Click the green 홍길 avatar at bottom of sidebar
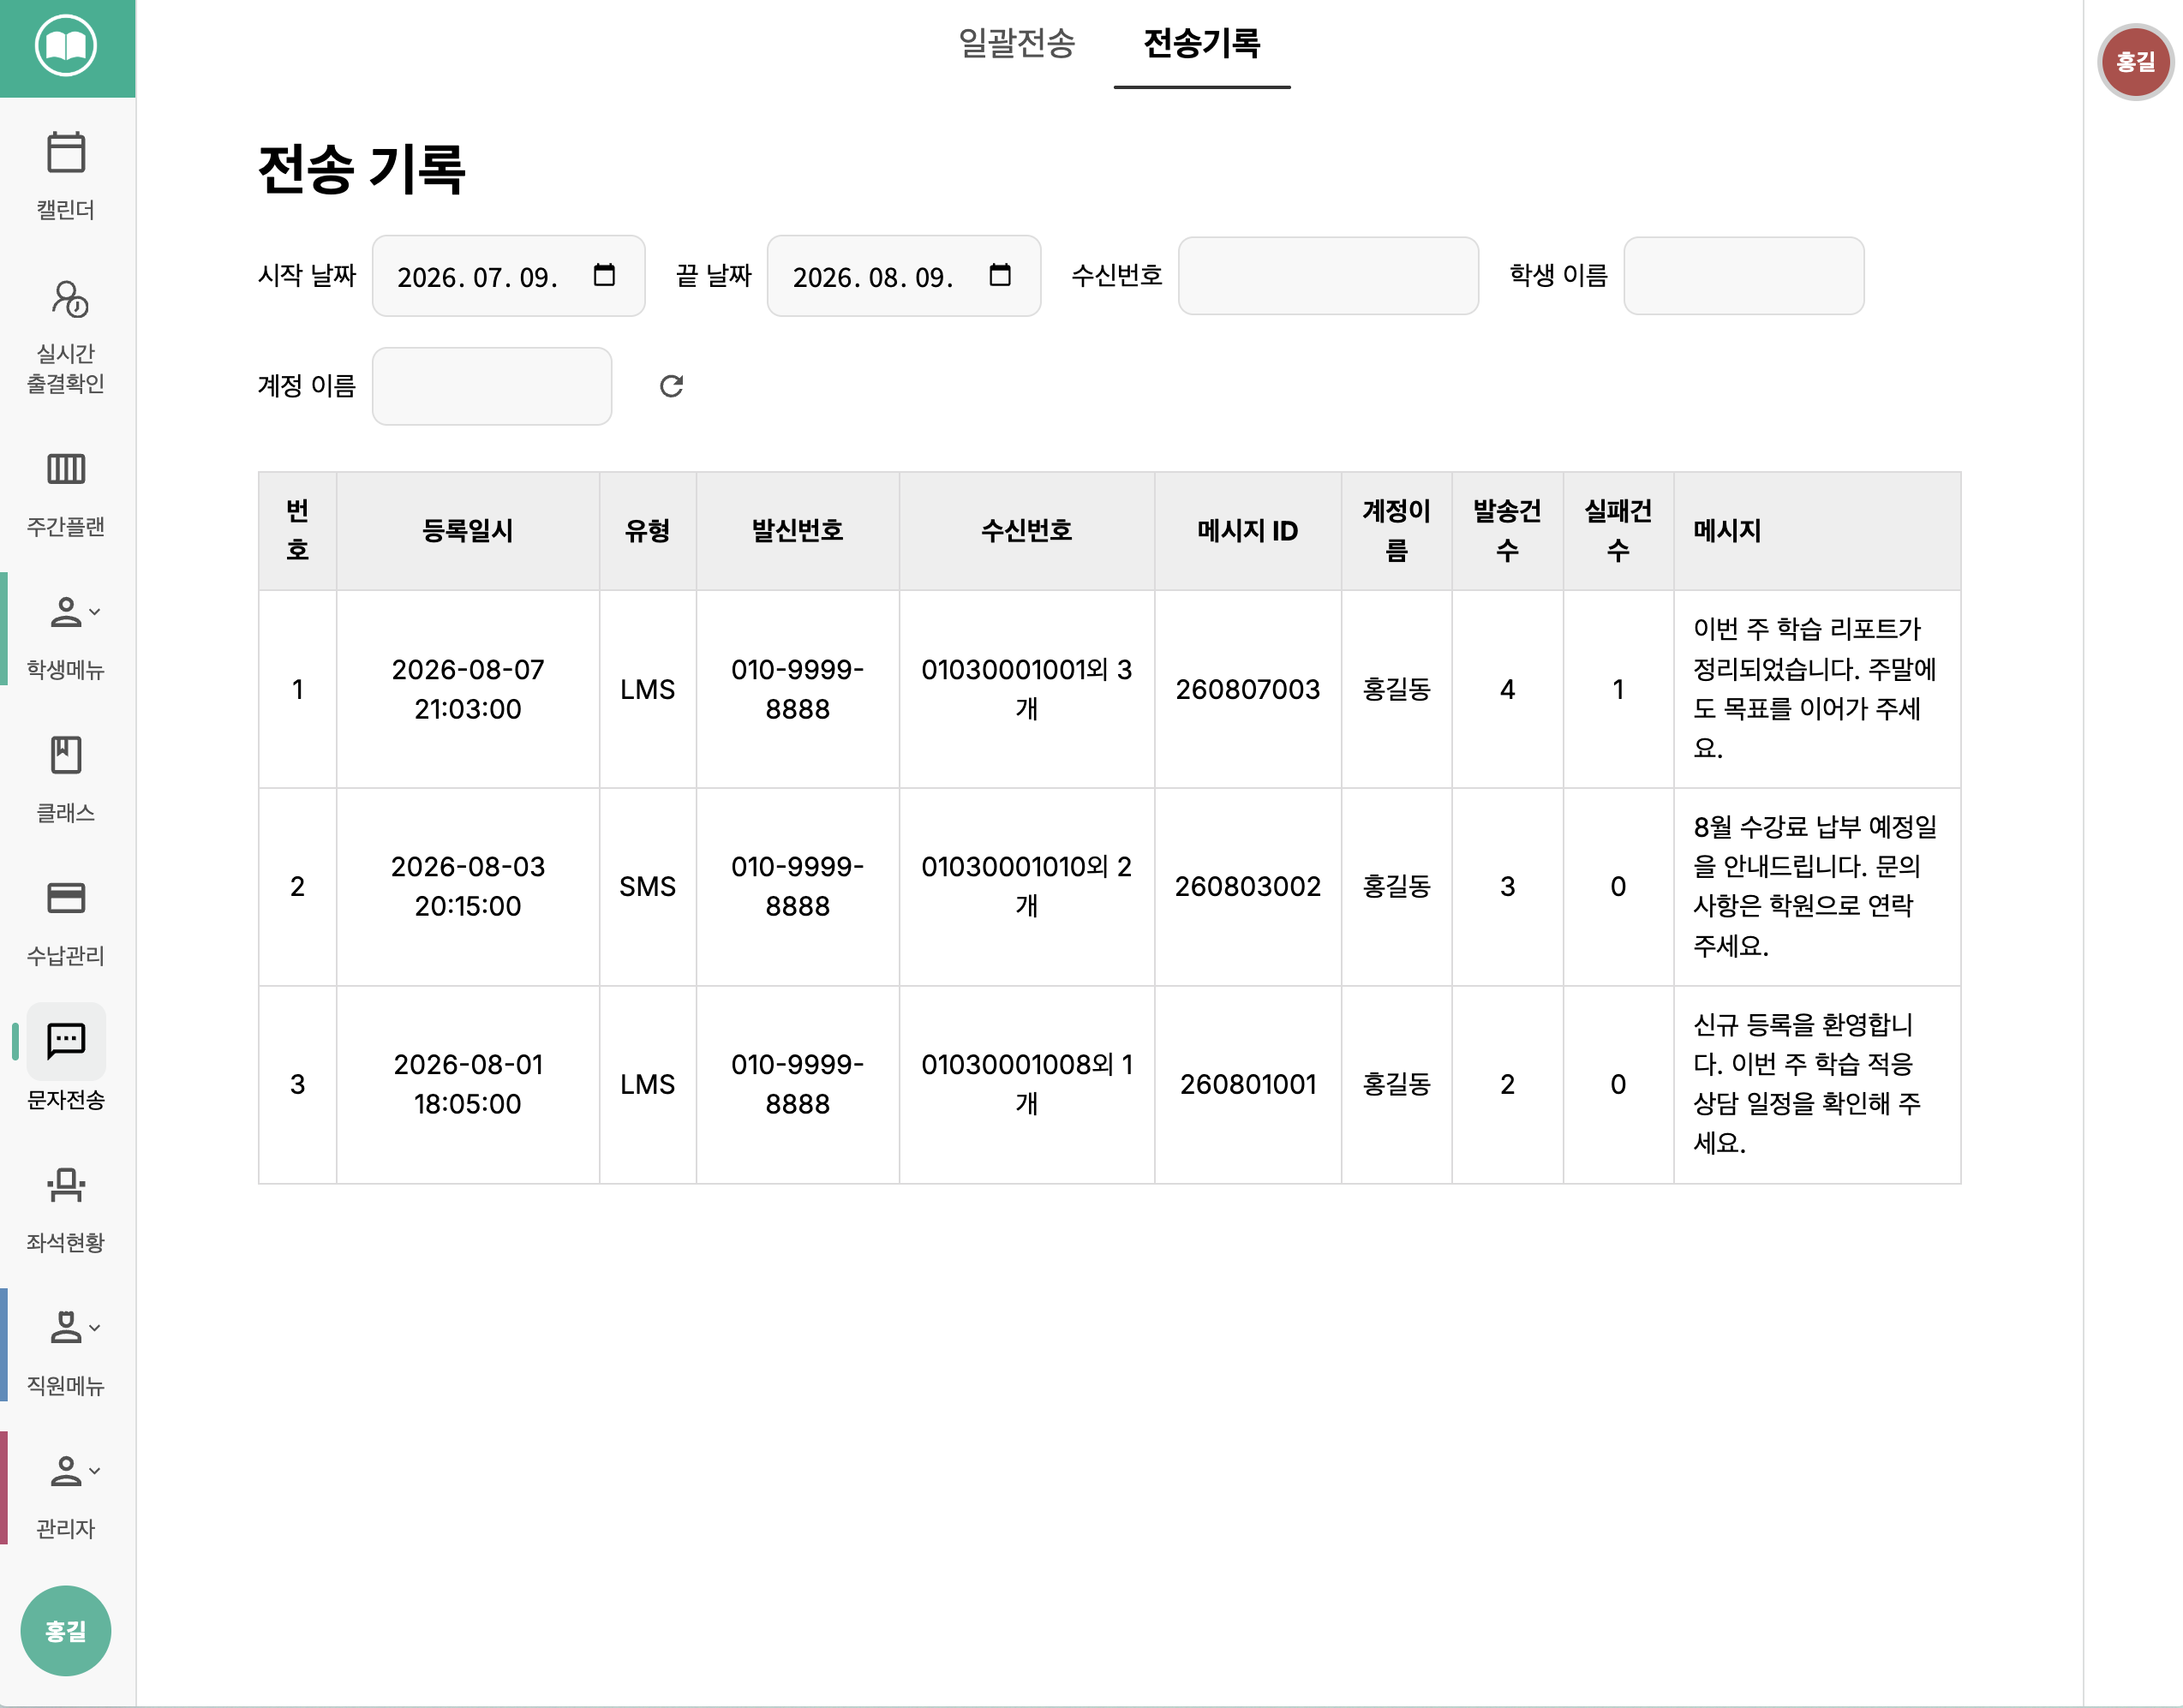The height and width of the screenshot is (1708, 2183). tap(66, 1631)
